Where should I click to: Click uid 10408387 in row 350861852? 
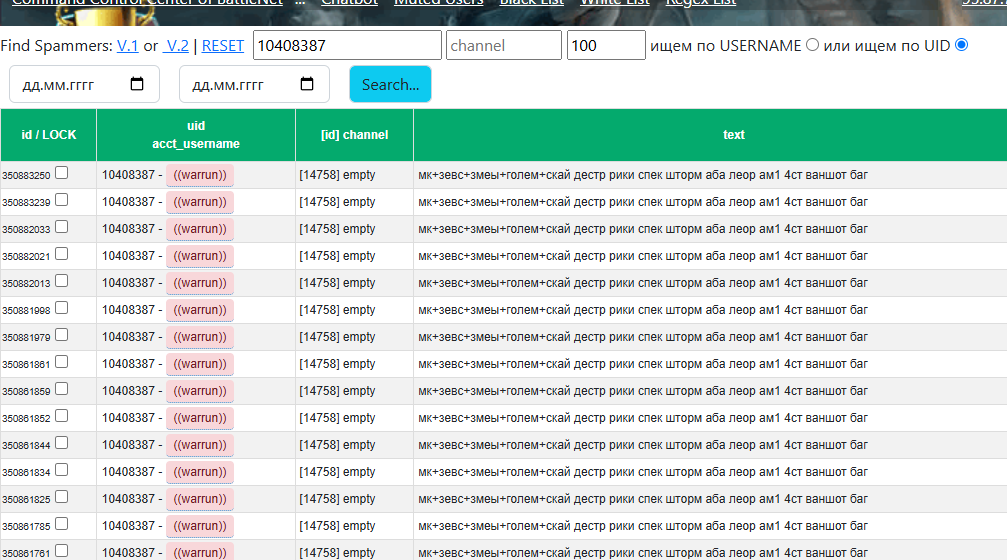128,417
